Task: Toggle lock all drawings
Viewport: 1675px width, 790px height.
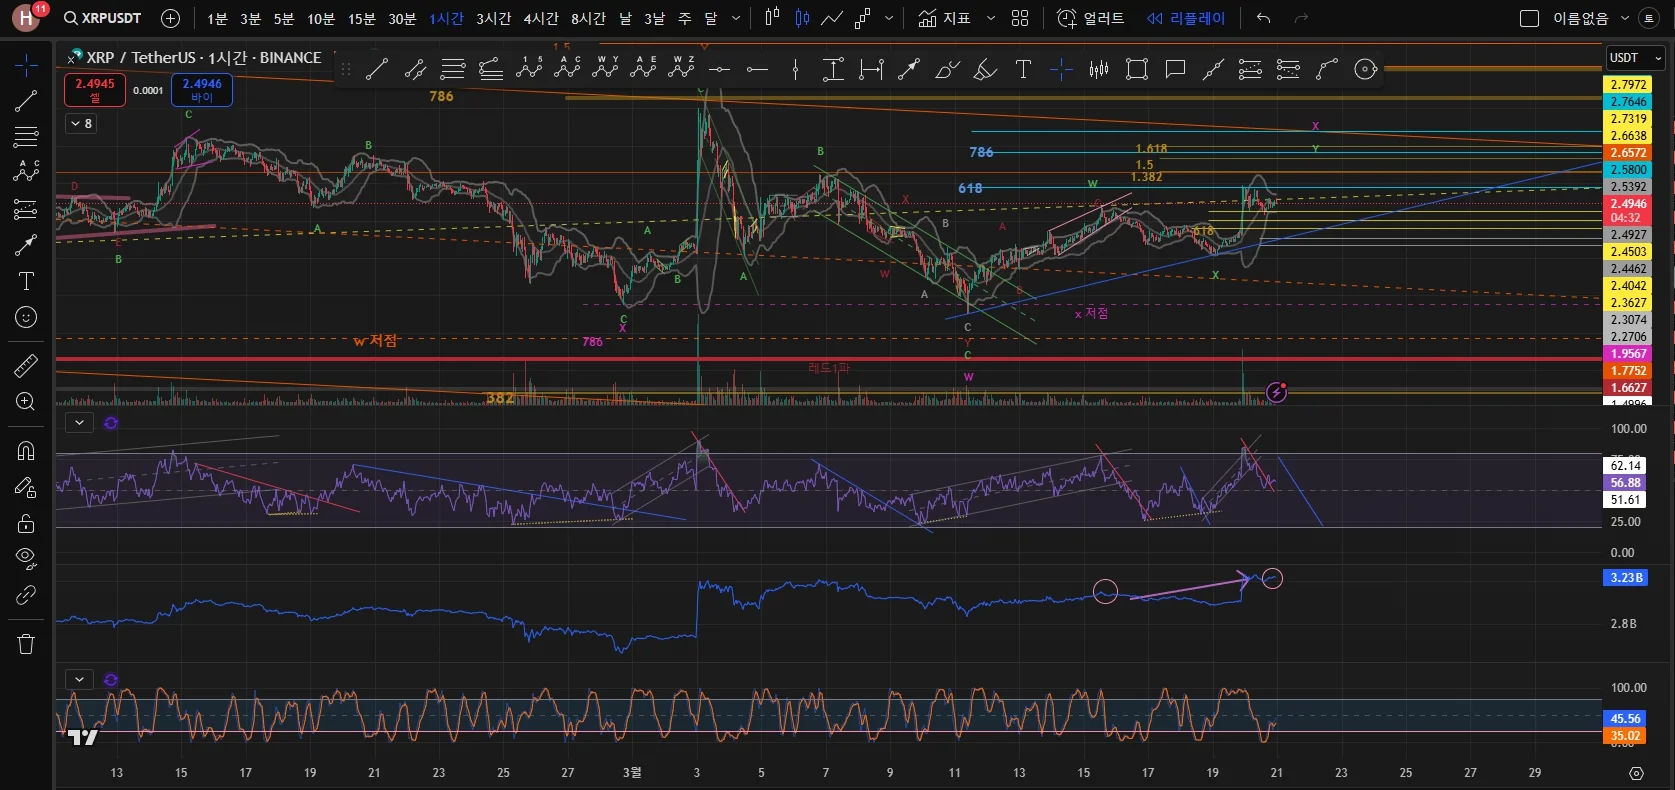Action: pyautogui.click(x=26, y=523)
